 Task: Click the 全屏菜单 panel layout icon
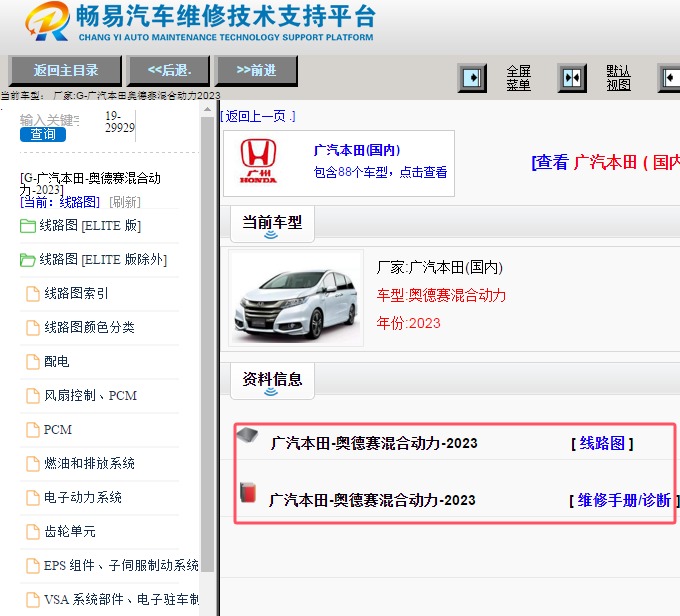(472, 79)
